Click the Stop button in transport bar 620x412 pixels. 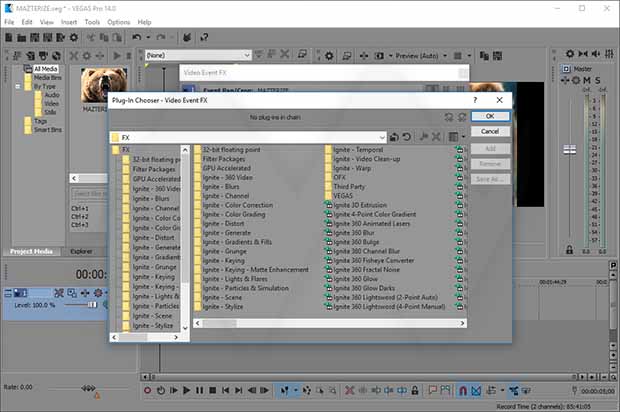(x=212, y=390)
